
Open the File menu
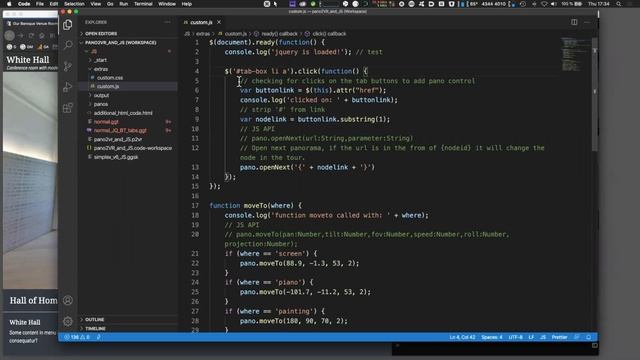(40, 4)
